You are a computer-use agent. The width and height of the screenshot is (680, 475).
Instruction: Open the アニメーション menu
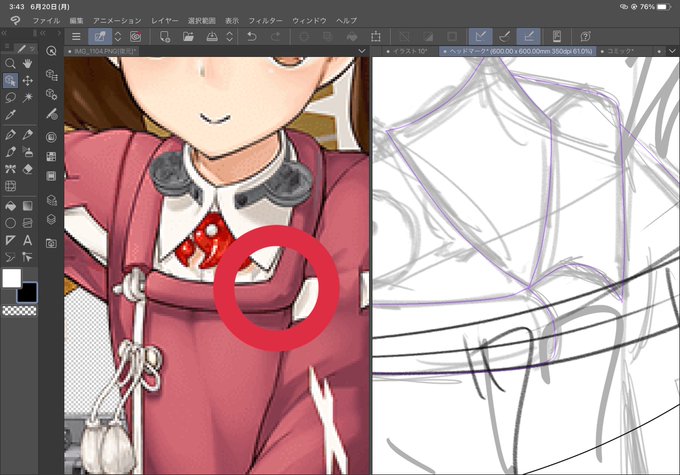[x=117, y=20]
